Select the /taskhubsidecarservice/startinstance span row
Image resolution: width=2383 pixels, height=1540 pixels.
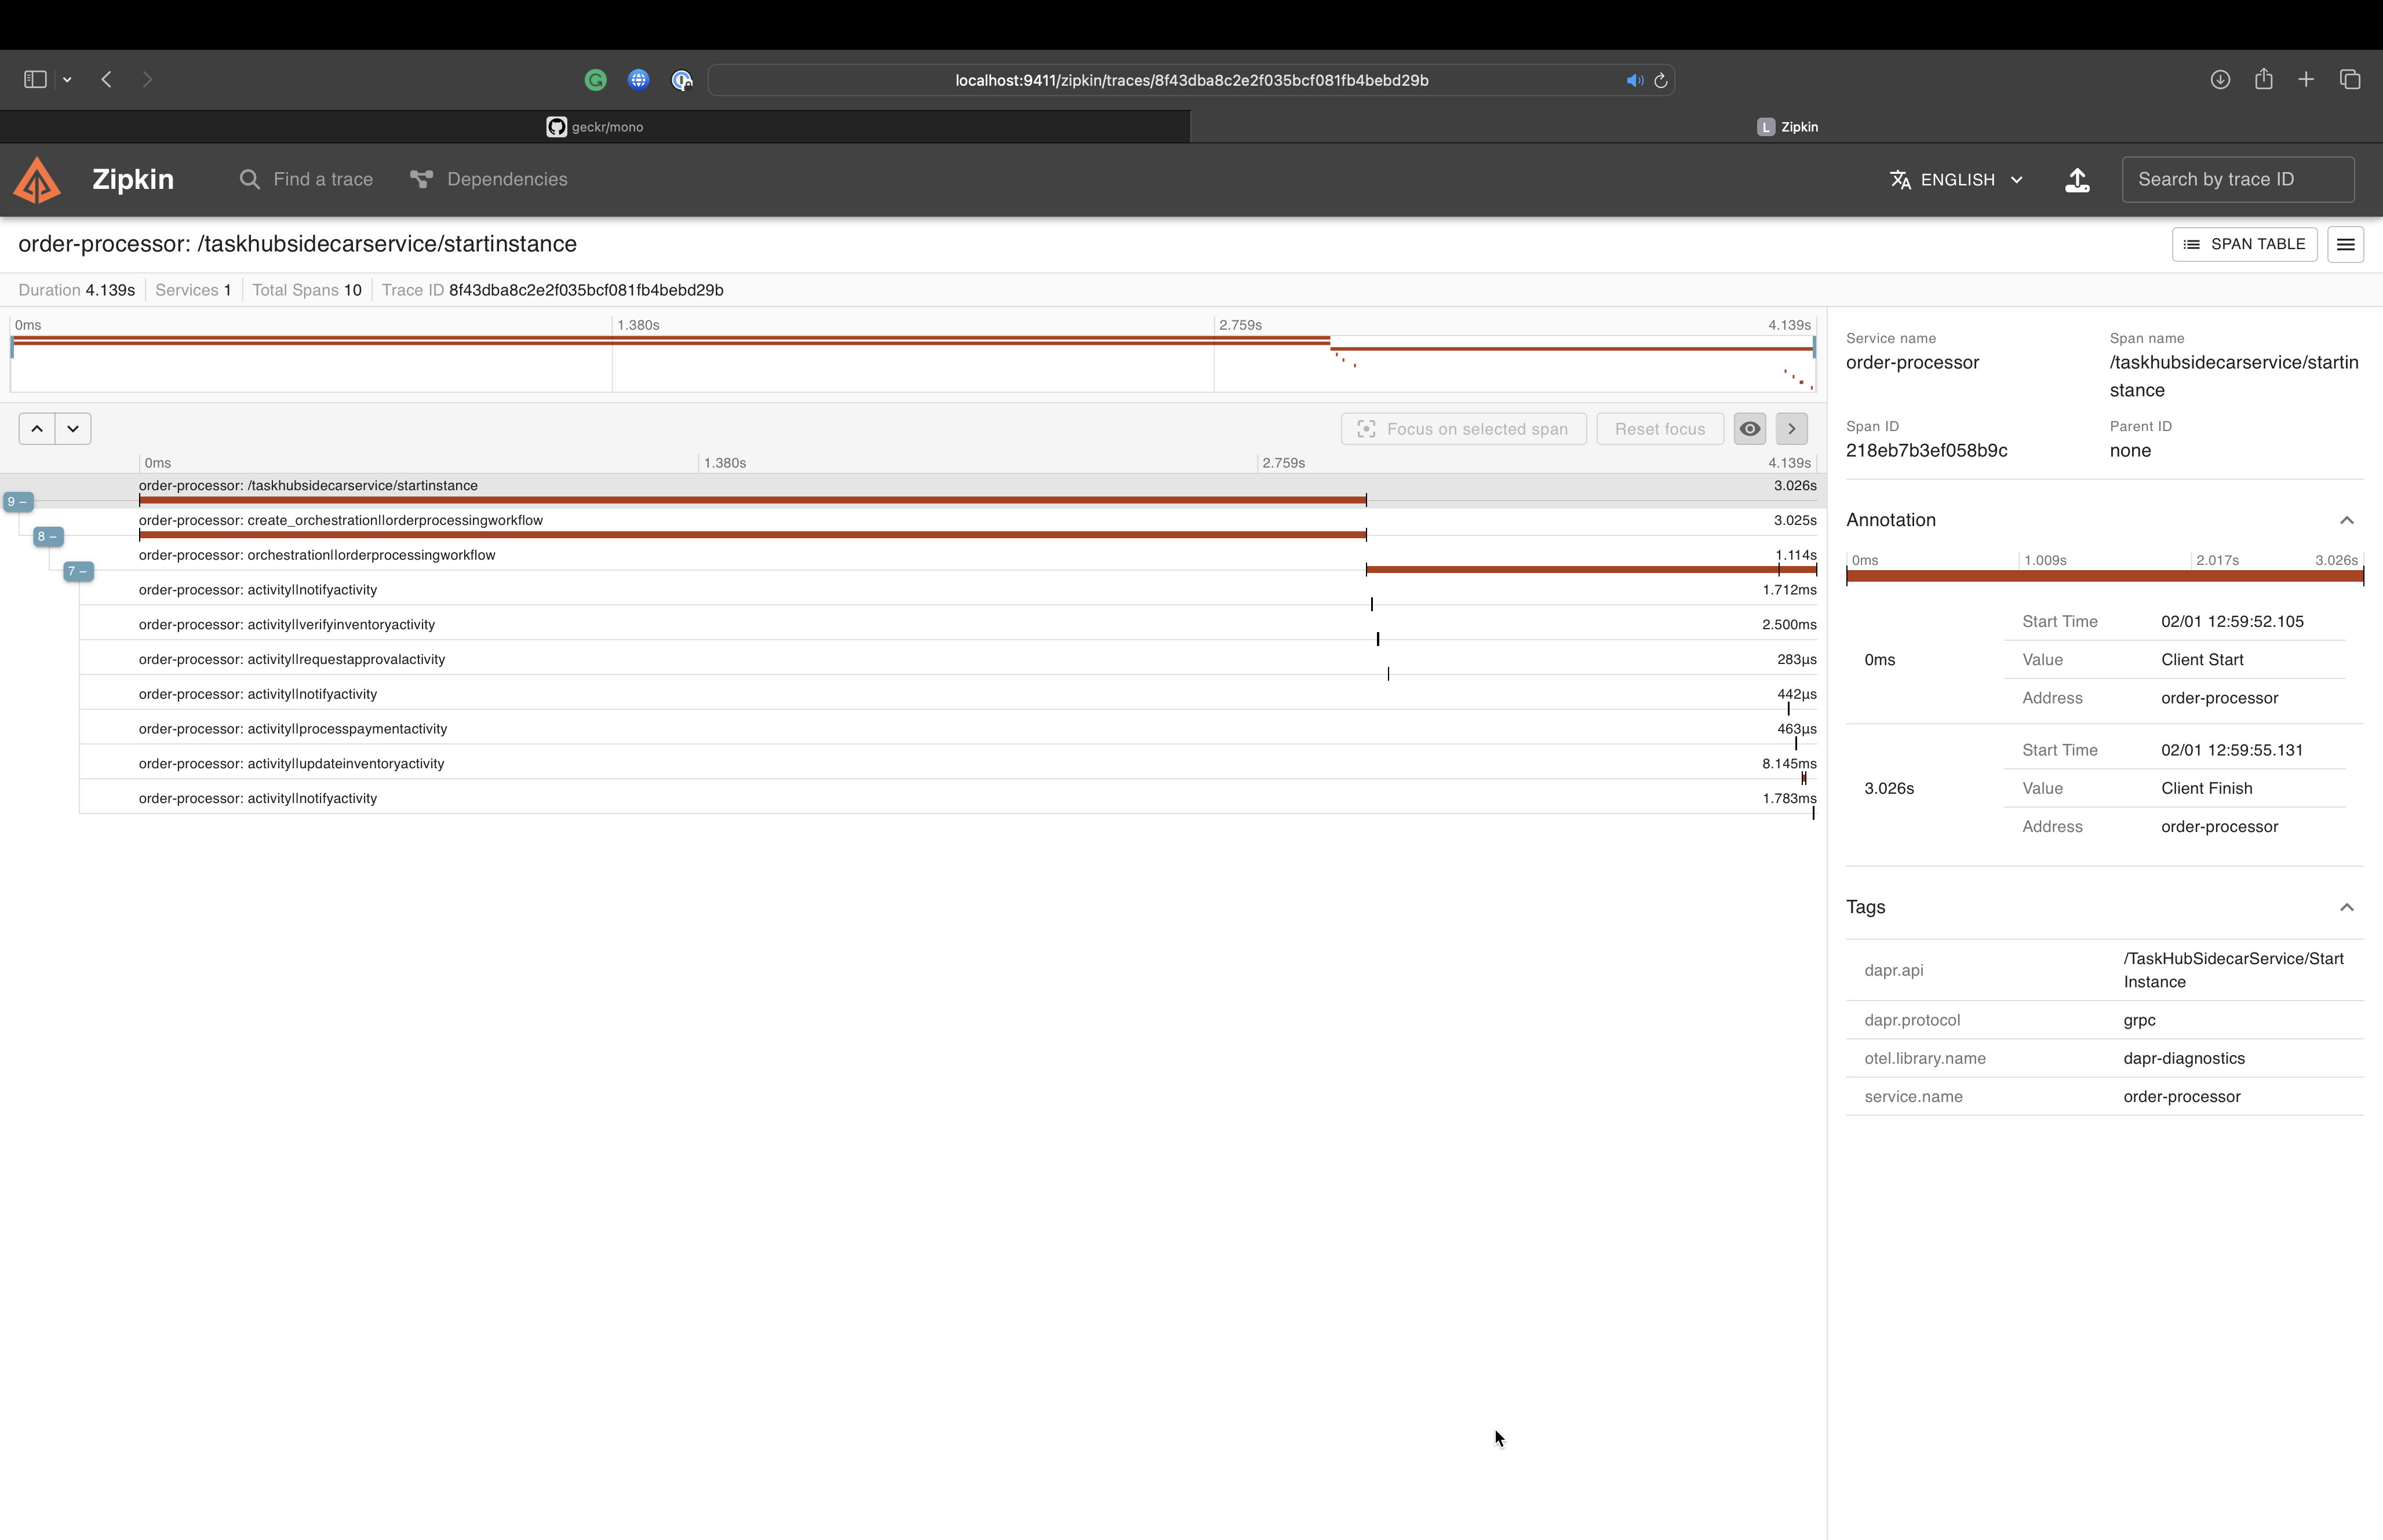coord(913,491)
